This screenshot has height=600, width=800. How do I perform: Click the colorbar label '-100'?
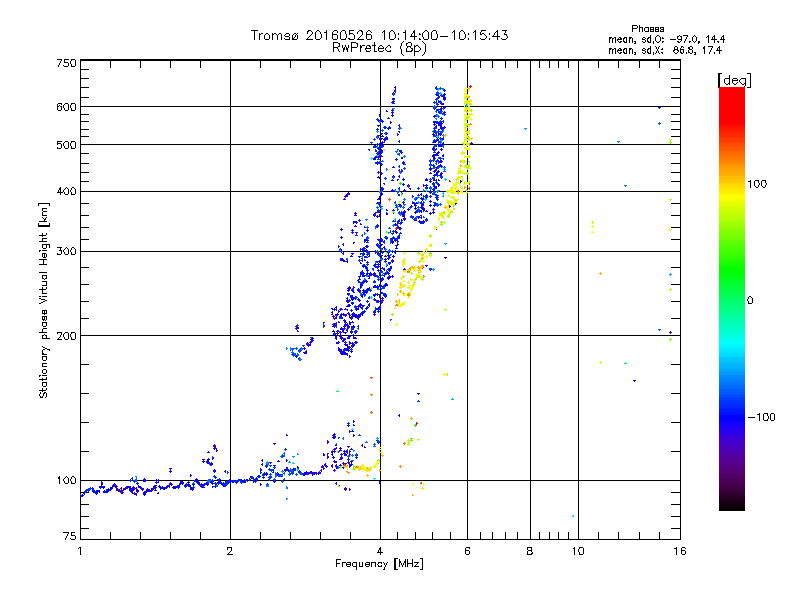[x=762, y=417]
